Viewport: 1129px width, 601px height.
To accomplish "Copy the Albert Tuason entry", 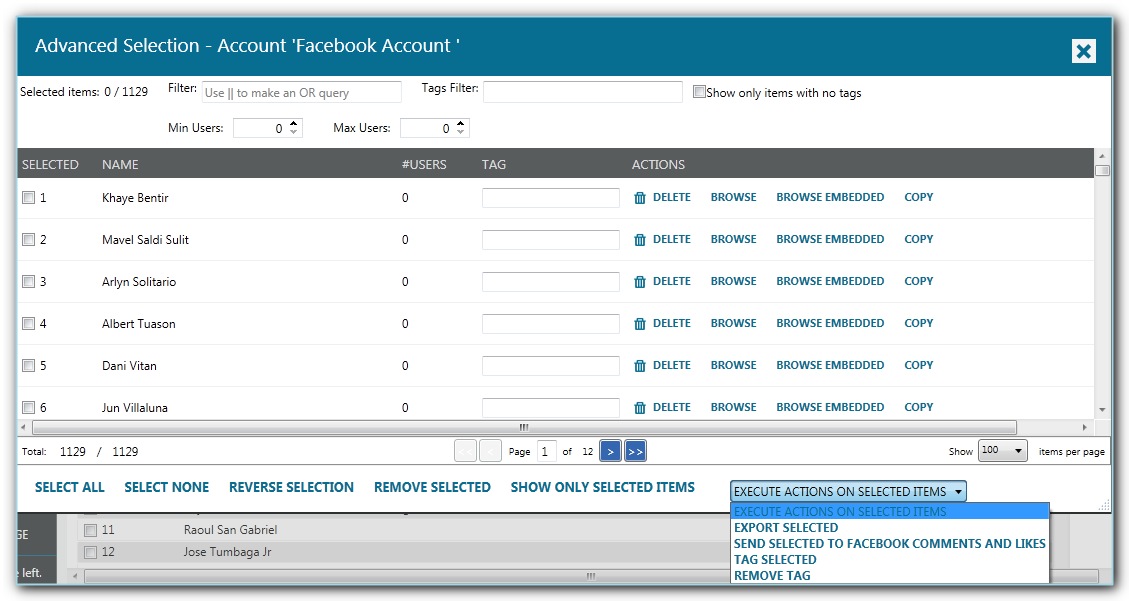I will pos(918,323).
